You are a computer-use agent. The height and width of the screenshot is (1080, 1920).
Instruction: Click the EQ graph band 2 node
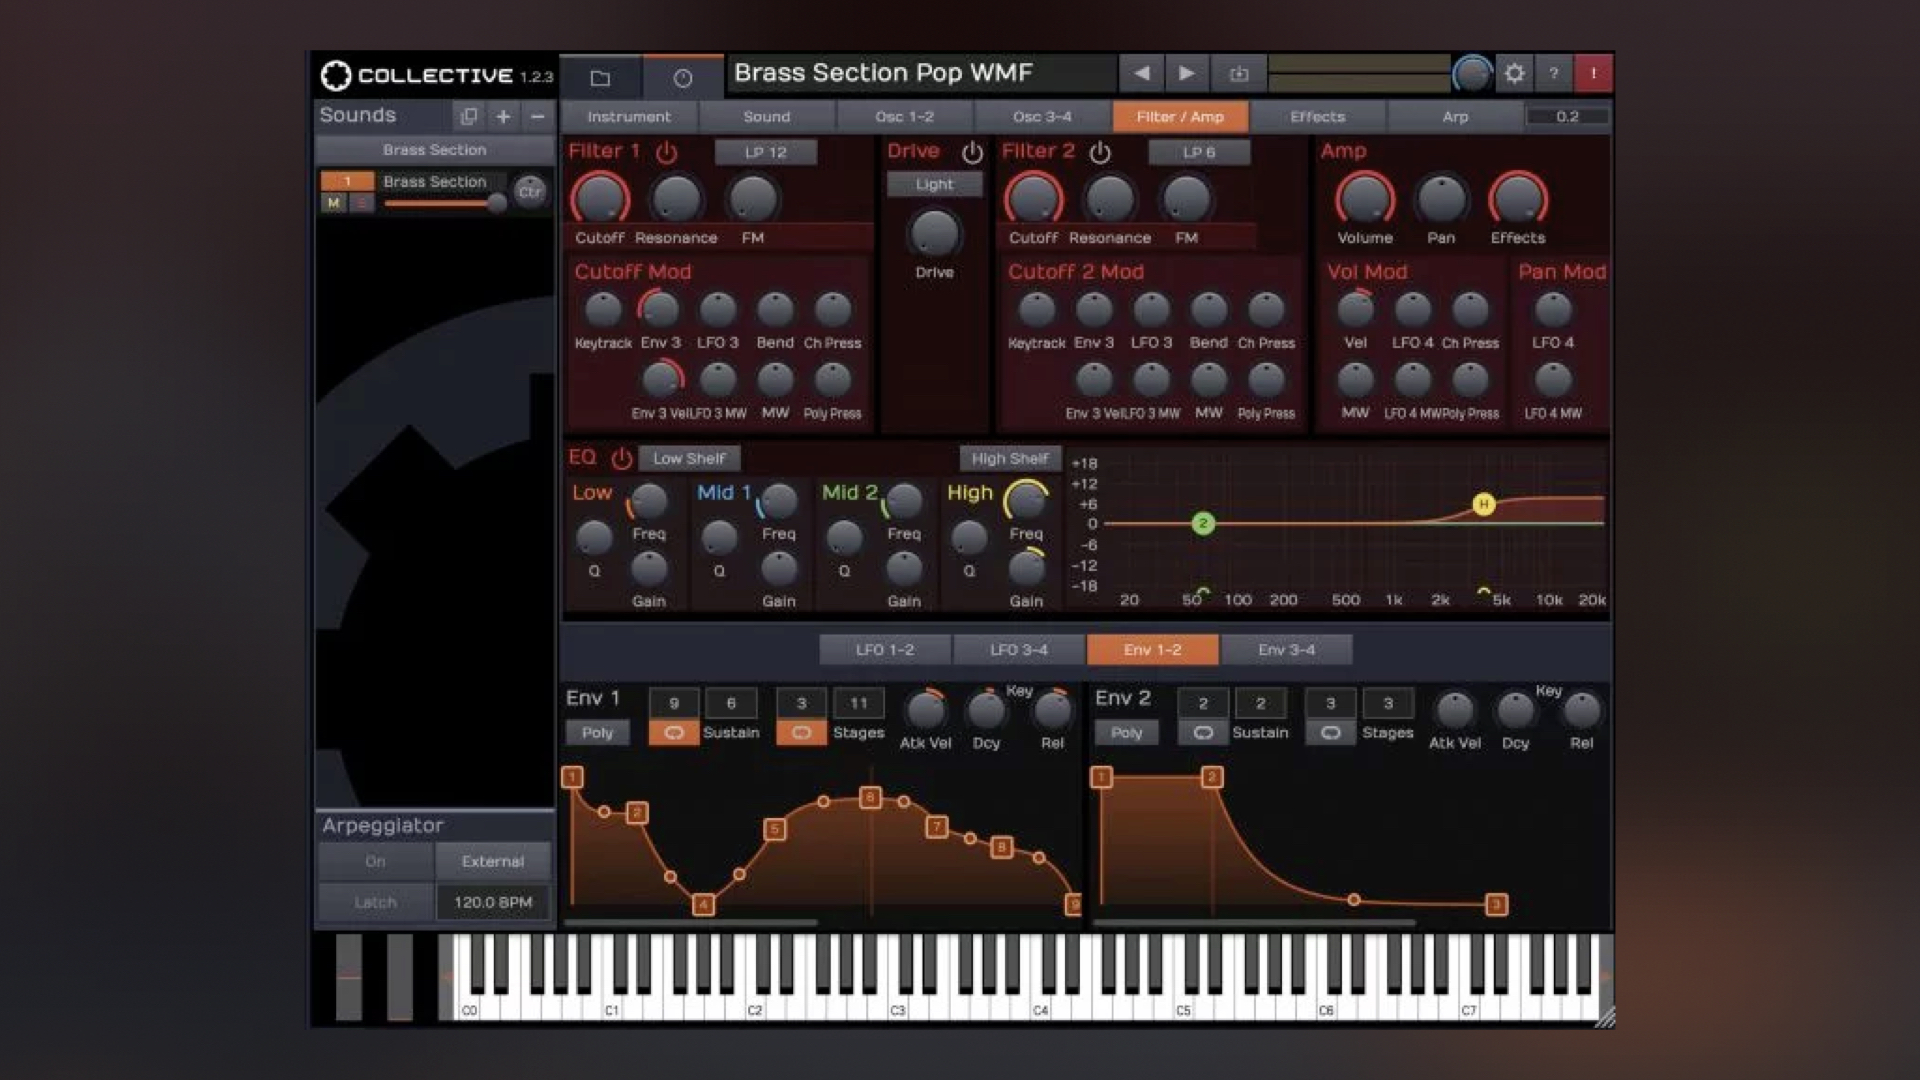pos(1203,523)
